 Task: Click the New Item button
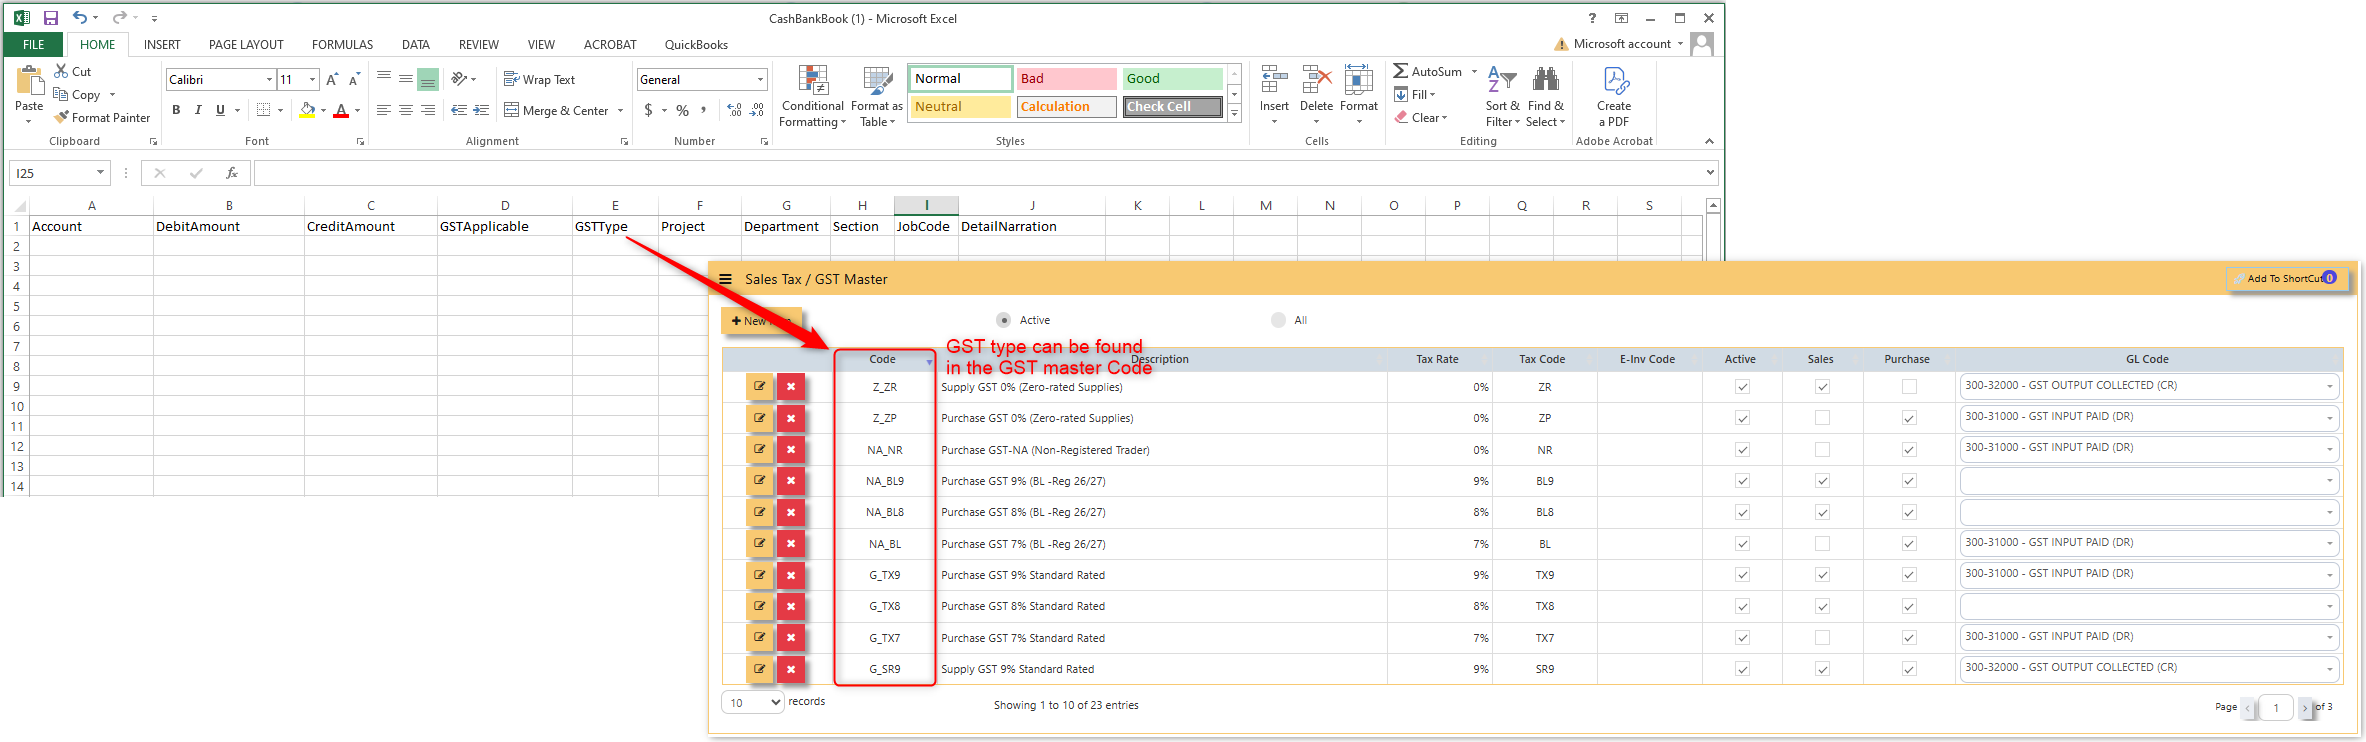761,321
